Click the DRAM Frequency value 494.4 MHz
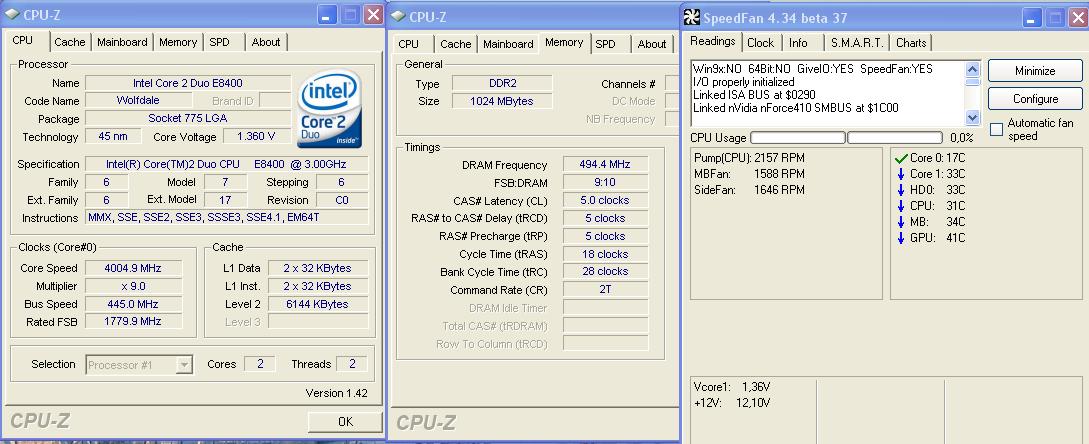The image size is (1089, 444). [x=605, y=165]
